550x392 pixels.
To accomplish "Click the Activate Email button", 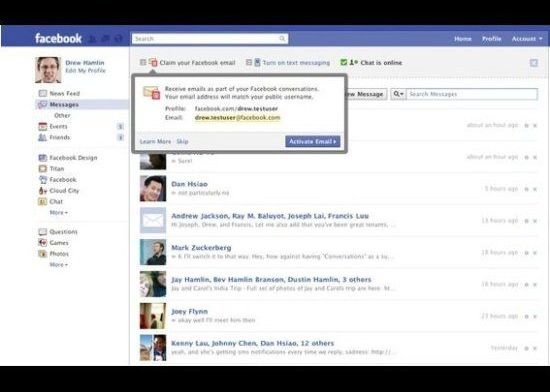I will coord(313,141).
